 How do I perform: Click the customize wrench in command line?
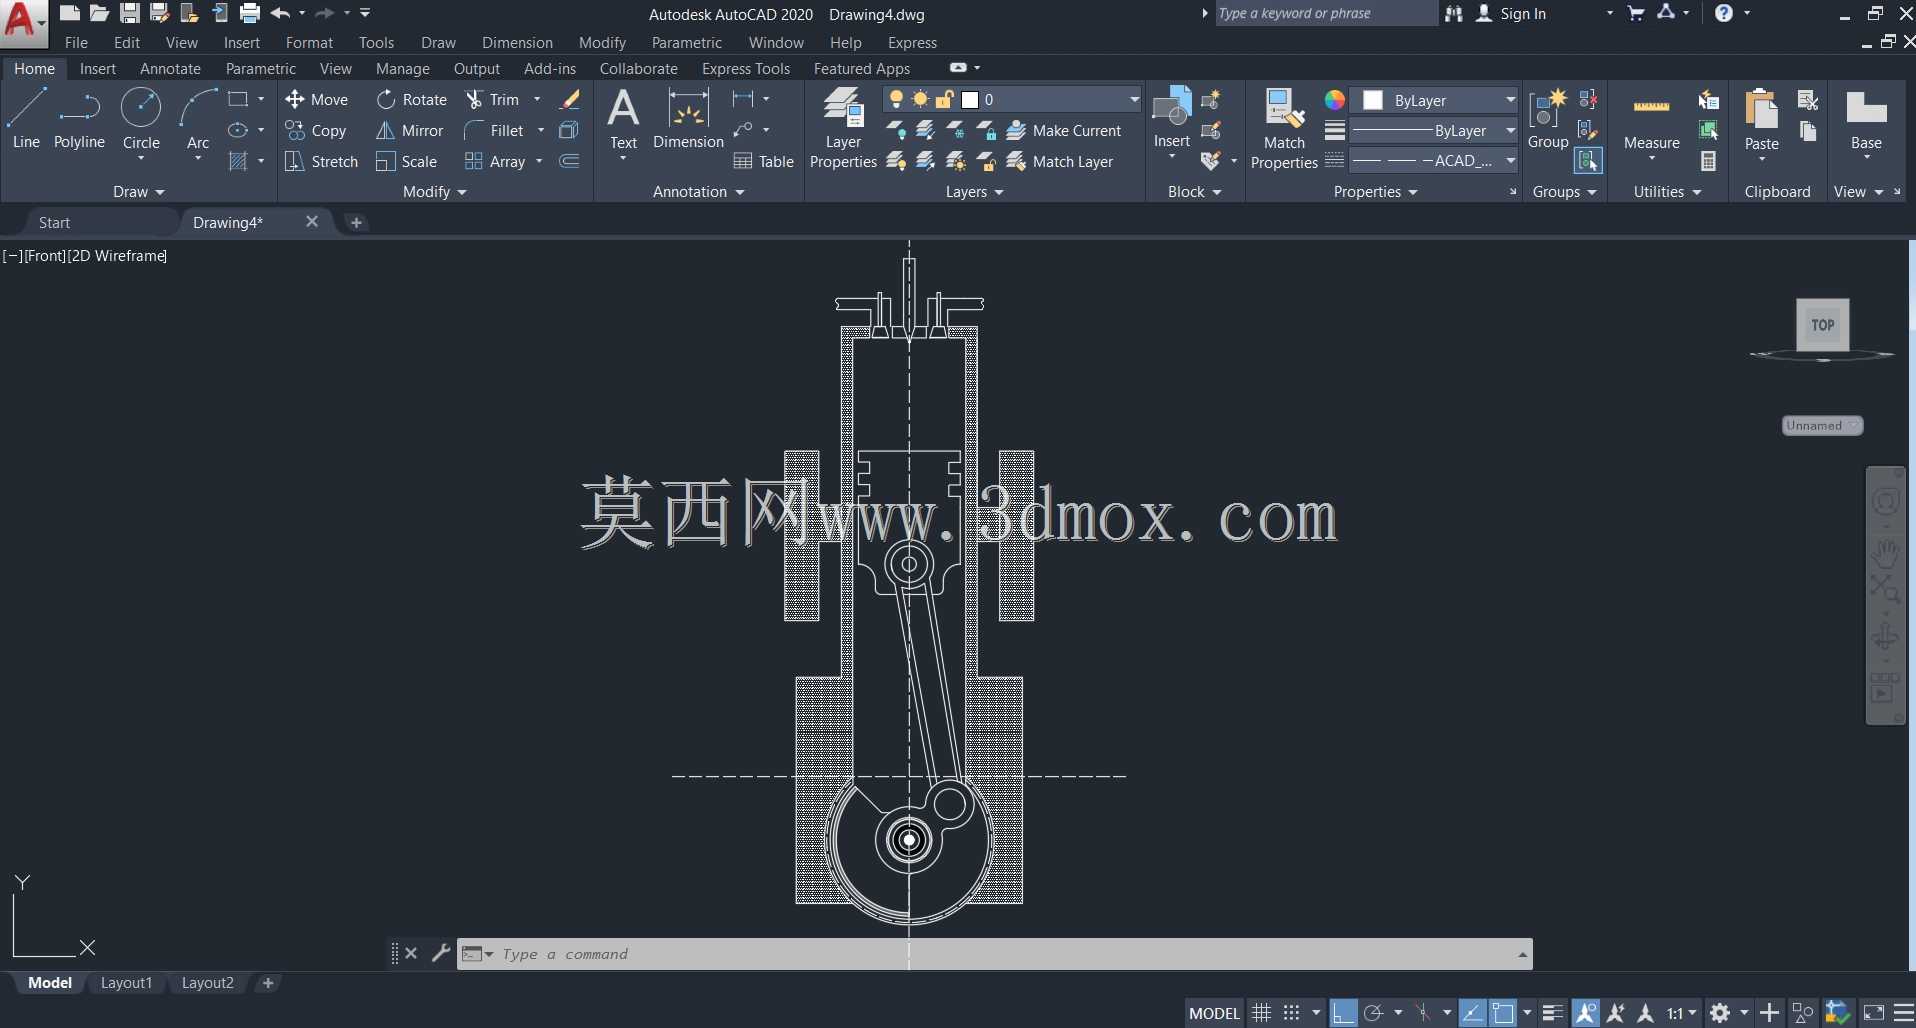tap(440, 953)
